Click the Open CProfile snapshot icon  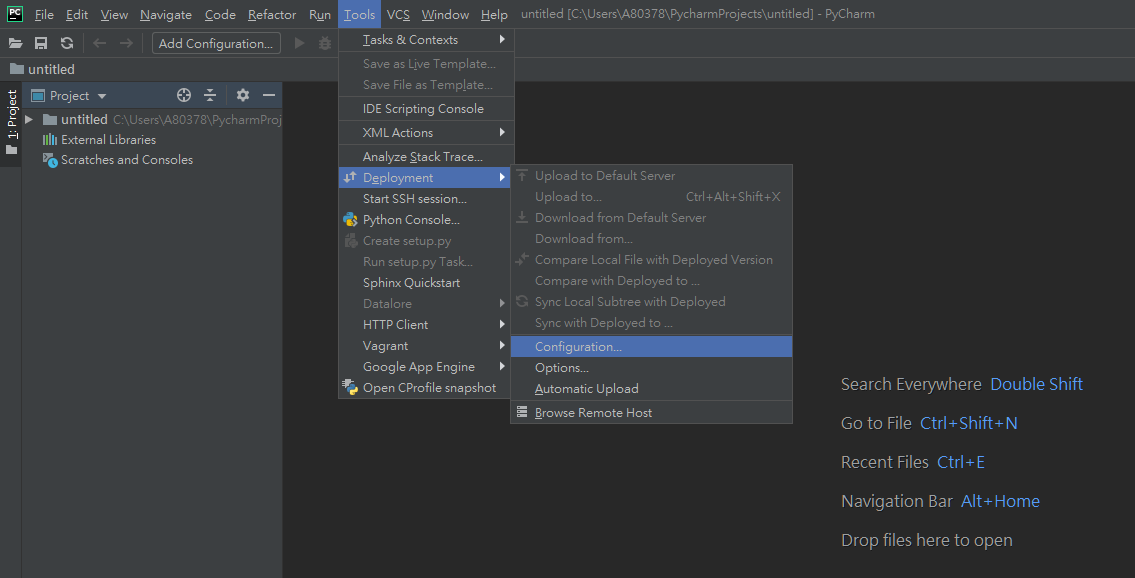(x=350, y=388)
